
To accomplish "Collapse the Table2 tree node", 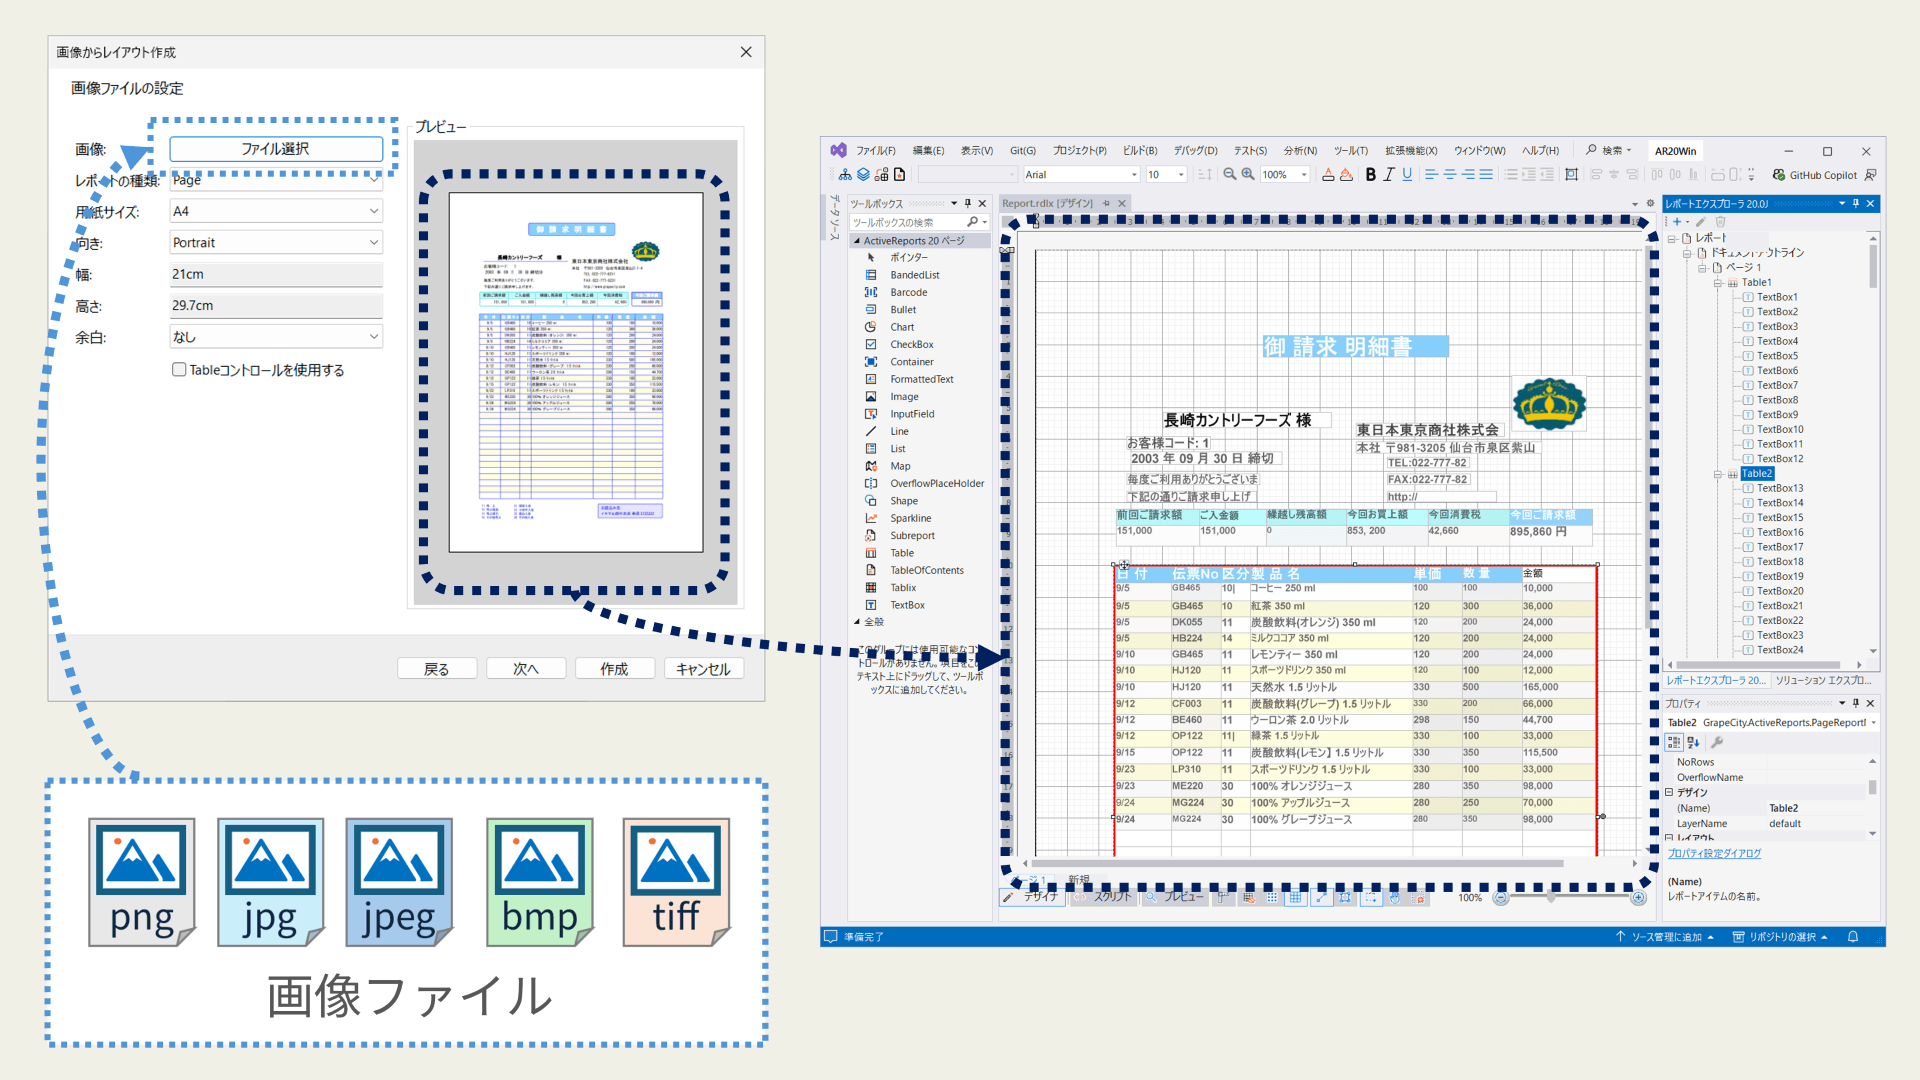I will tap(1718, 474).
